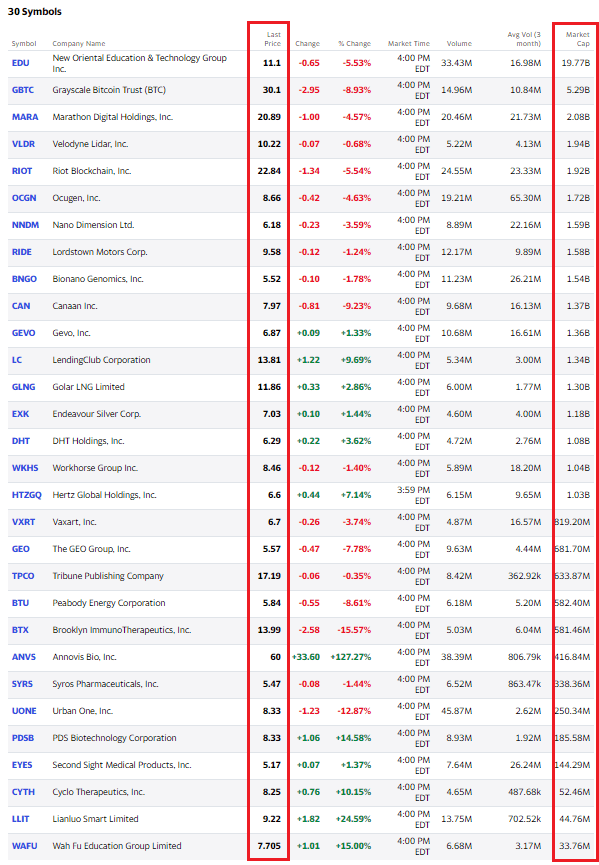The height and width of the screenshot is (865, 599).
Task: Click the '+24.59%' percent change value
Action: pyautogui.click(x=354, y=820)
